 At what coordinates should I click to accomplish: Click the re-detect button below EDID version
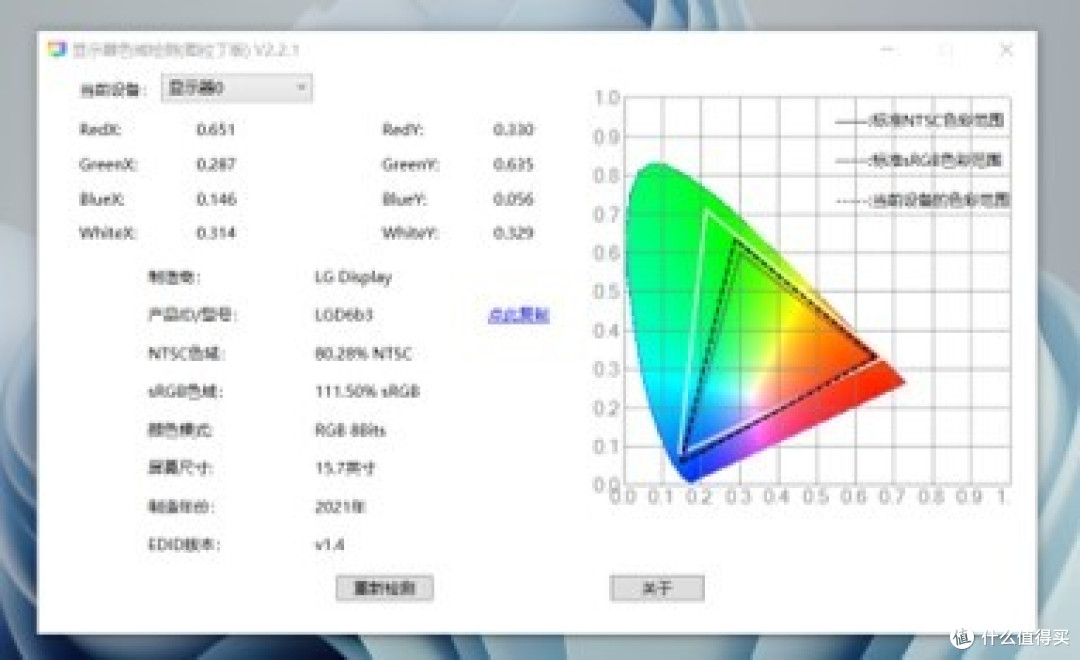pyautogui.click(x=384, y=588)
